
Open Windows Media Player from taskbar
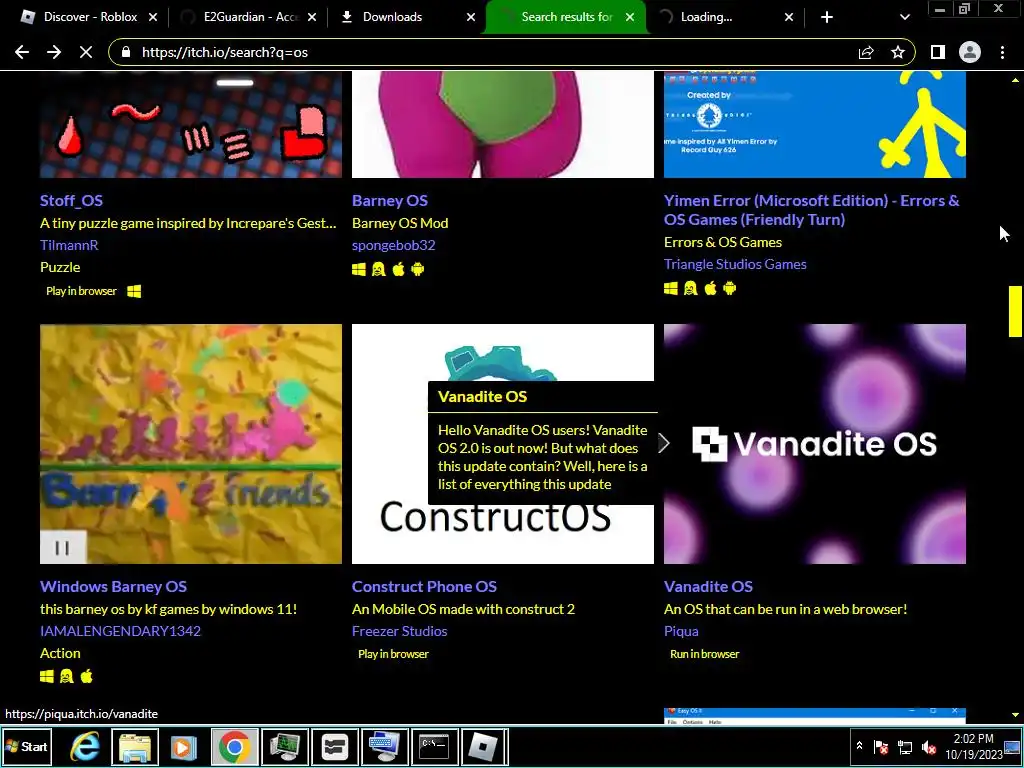tap(184, 746)
